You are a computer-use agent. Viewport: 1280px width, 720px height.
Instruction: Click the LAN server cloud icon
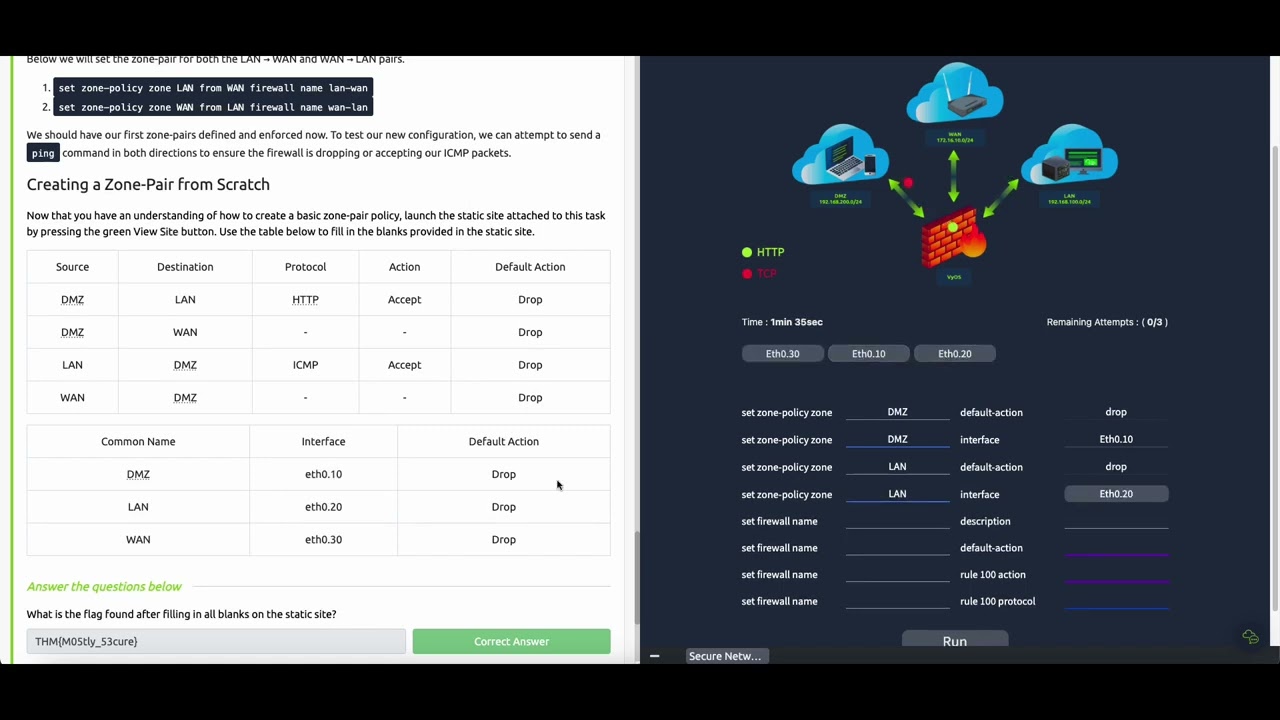point(1069,155)
